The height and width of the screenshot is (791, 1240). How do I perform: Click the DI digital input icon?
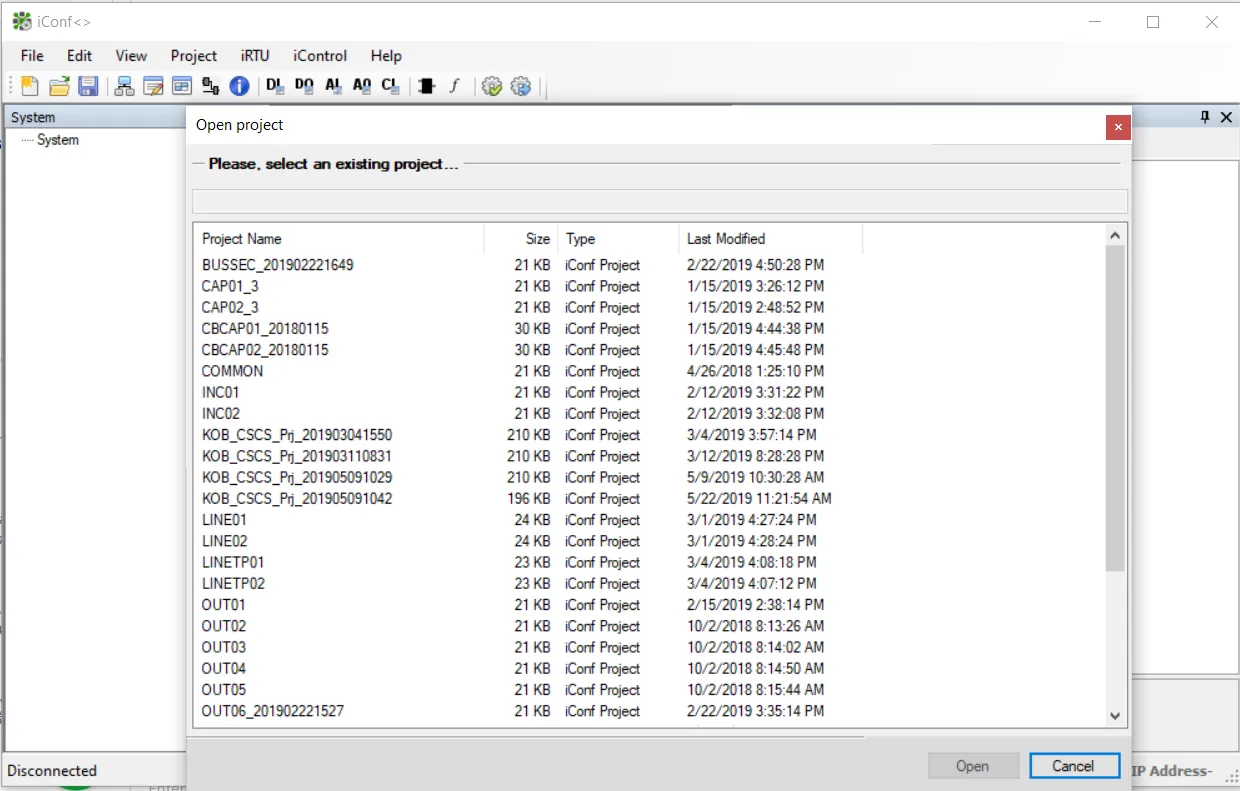point(275,86)
